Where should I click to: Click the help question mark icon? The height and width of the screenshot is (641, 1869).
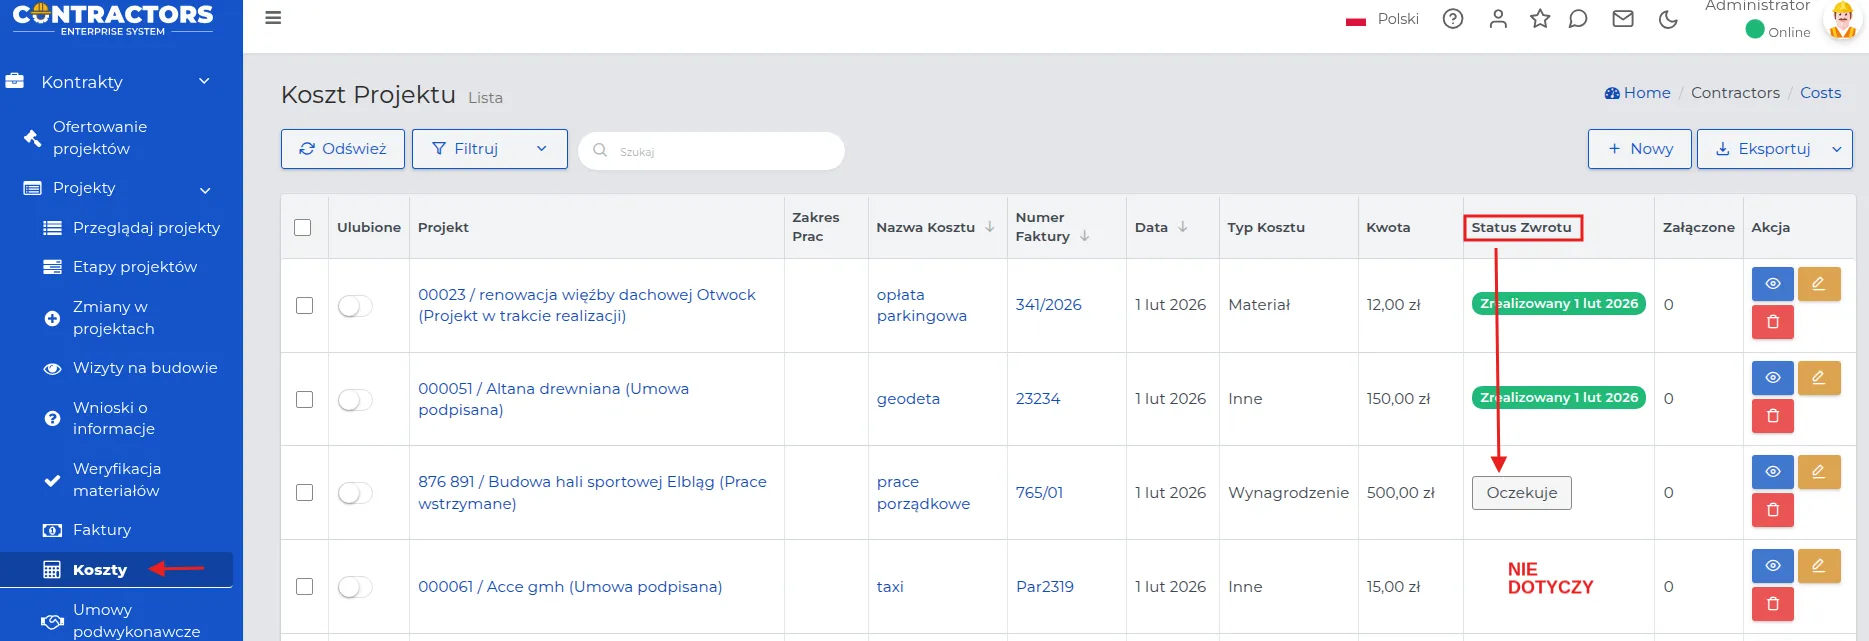1453,19
